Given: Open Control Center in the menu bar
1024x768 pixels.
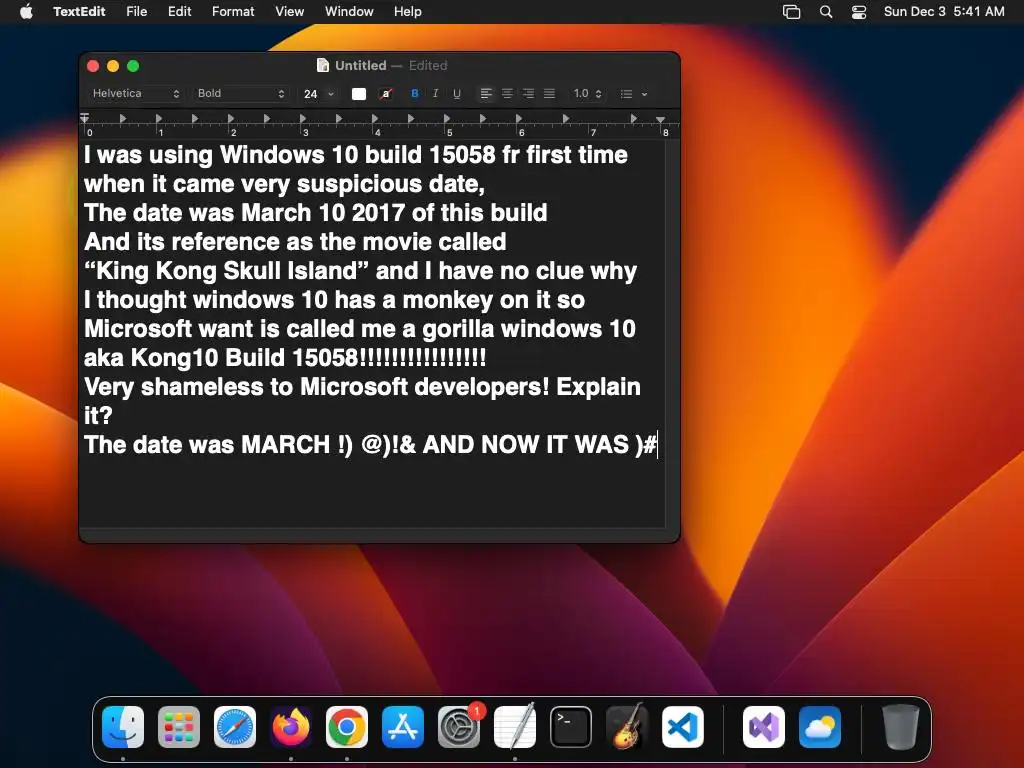Looking at the screenshot, I should pos(859,12).
